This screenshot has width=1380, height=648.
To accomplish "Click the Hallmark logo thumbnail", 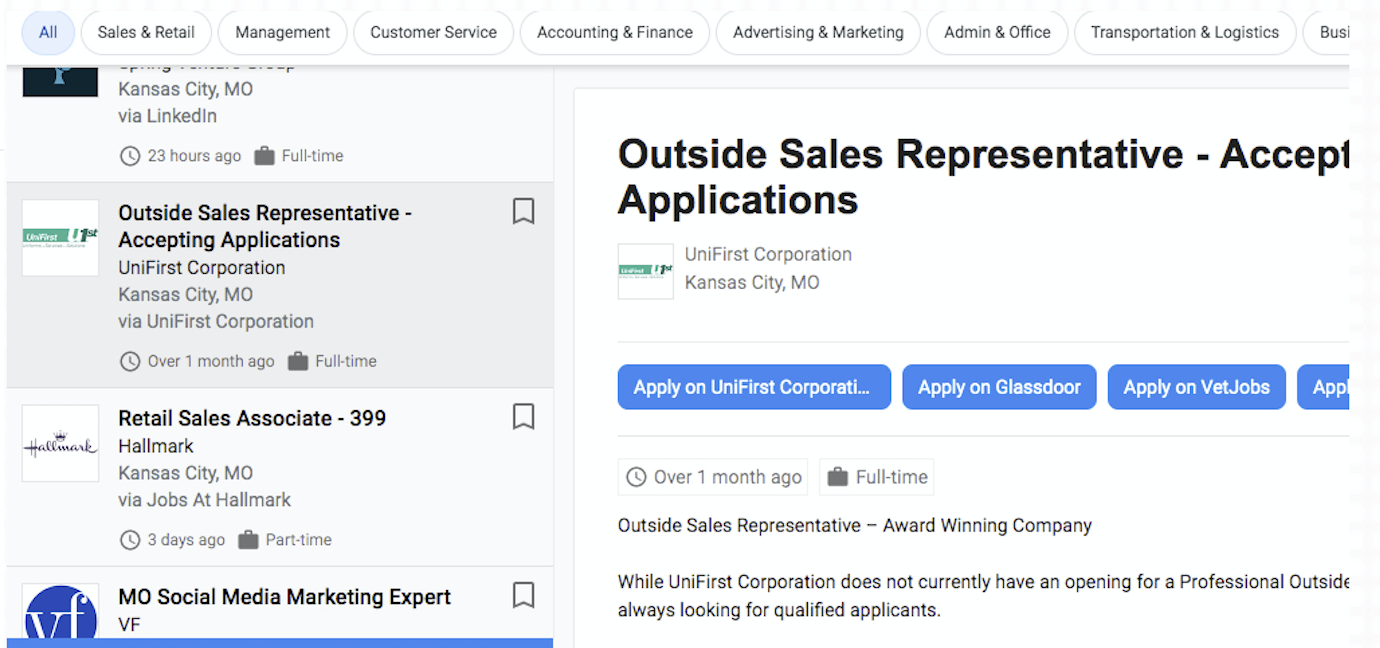I will (x=60, y=443).
